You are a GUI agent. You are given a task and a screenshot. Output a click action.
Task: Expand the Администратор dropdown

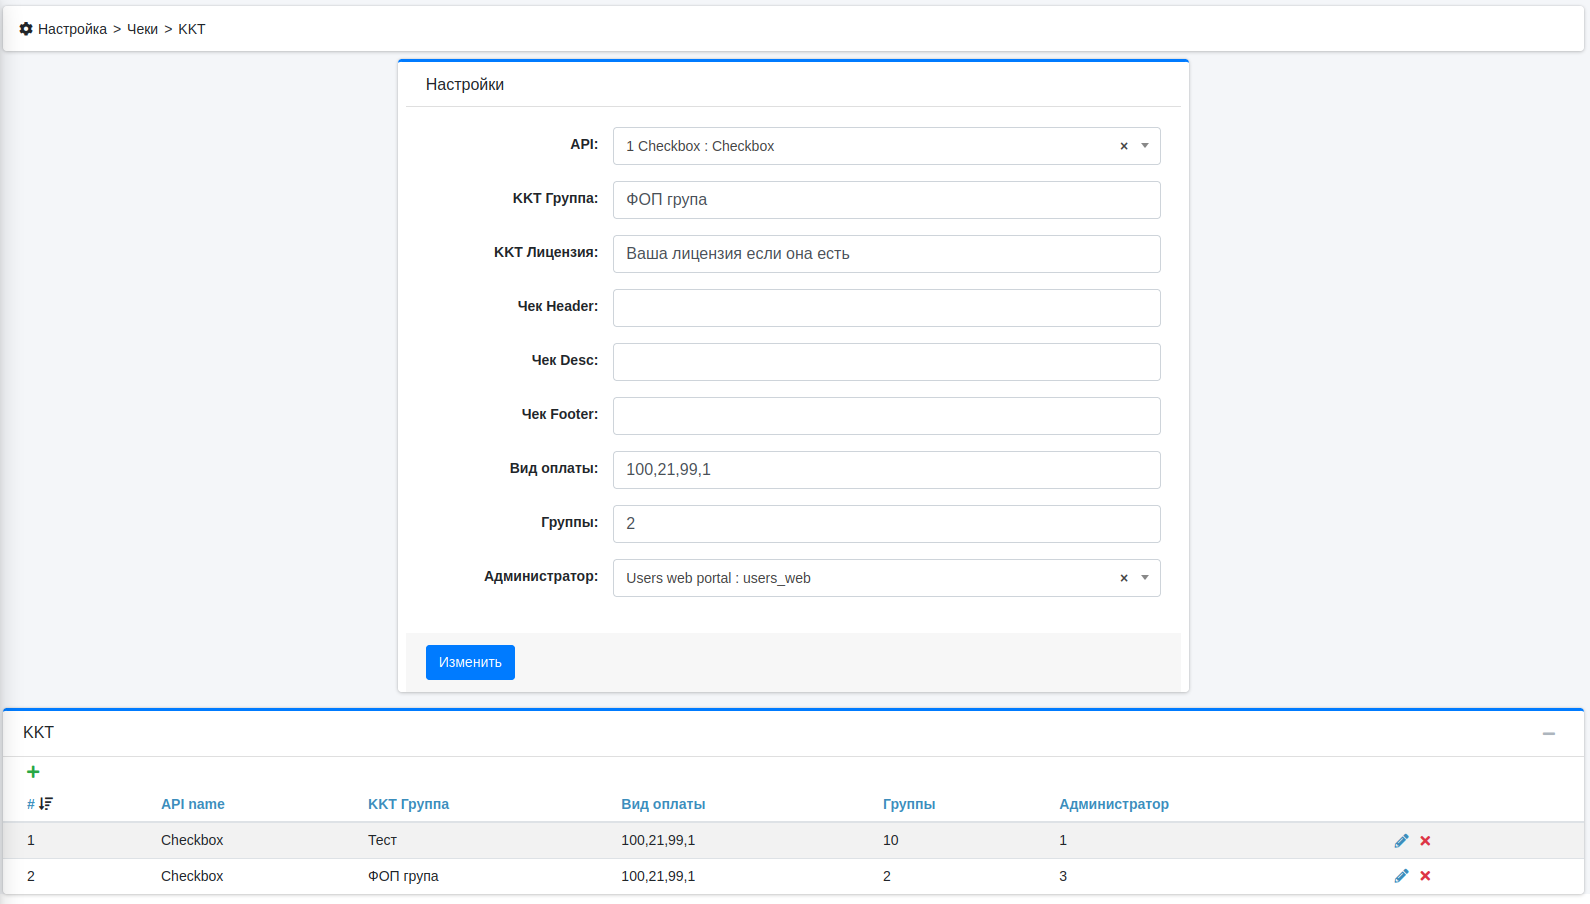click(1145, 578)
